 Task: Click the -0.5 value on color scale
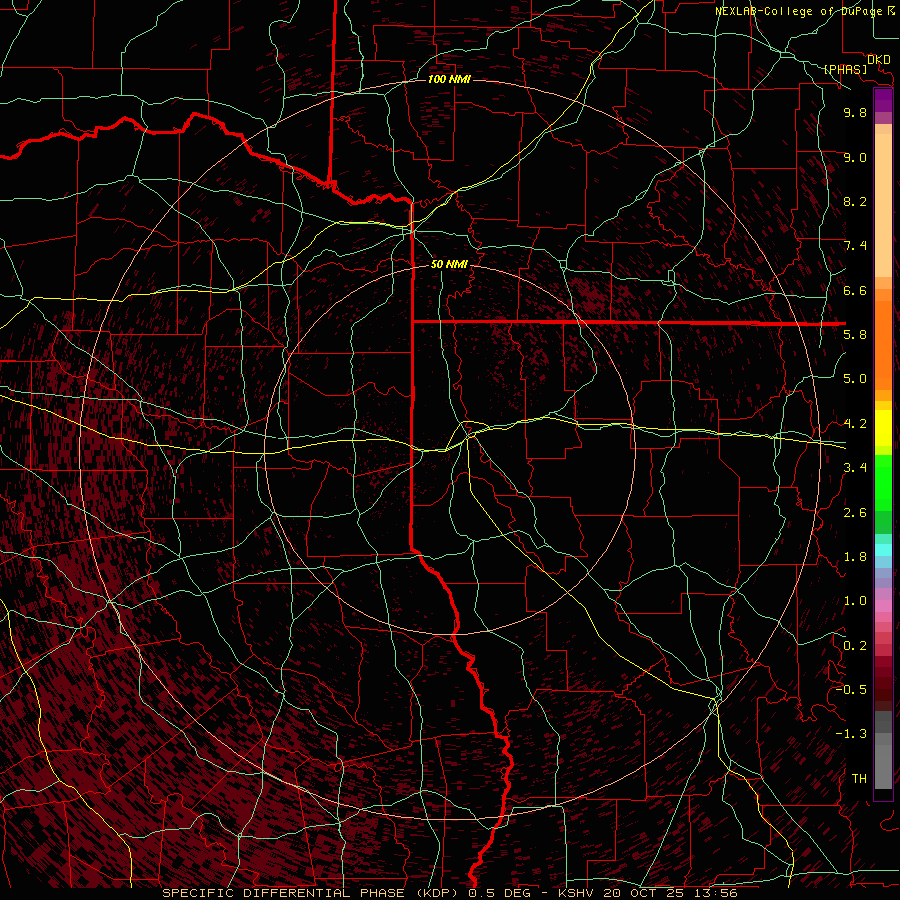pos(851,689)
